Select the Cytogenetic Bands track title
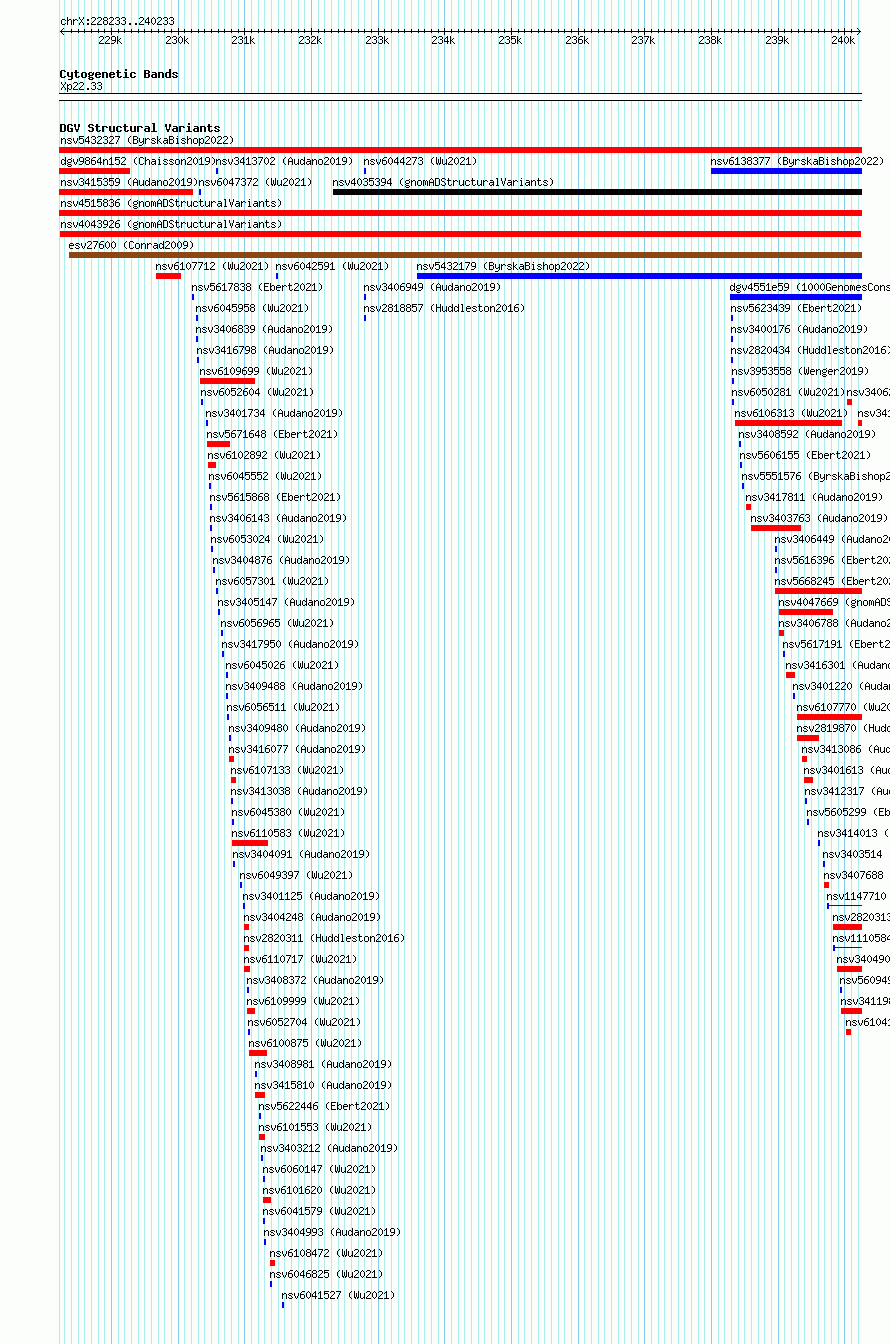Screen dimensions: 890x1344 pos(119,74)
